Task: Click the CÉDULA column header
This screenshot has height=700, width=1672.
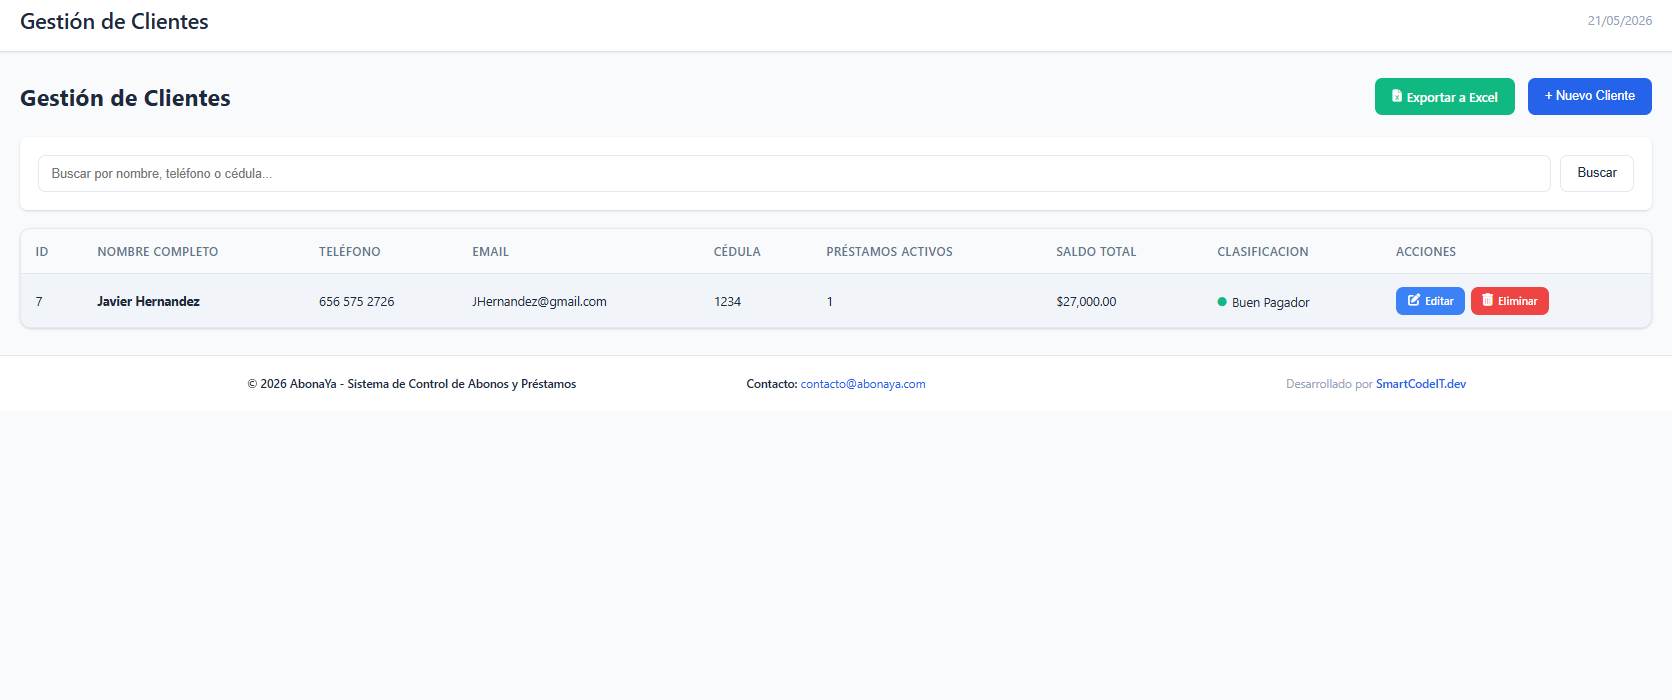Action: tap(737, 252)
